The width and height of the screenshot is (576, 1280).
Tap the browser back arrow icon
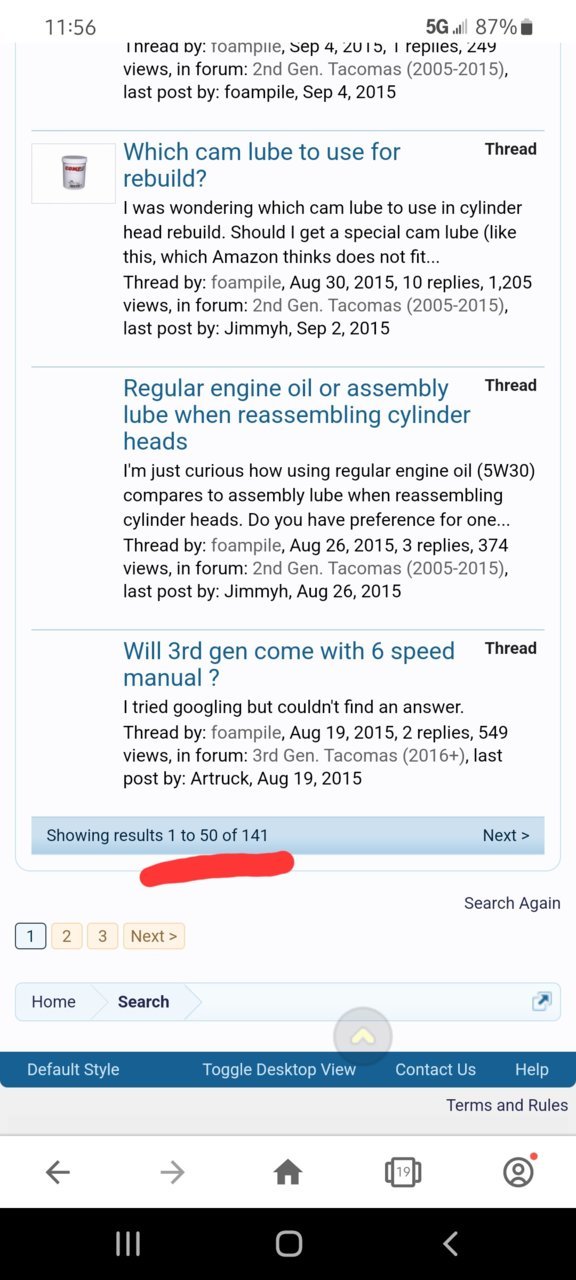tap(58, 1172)
